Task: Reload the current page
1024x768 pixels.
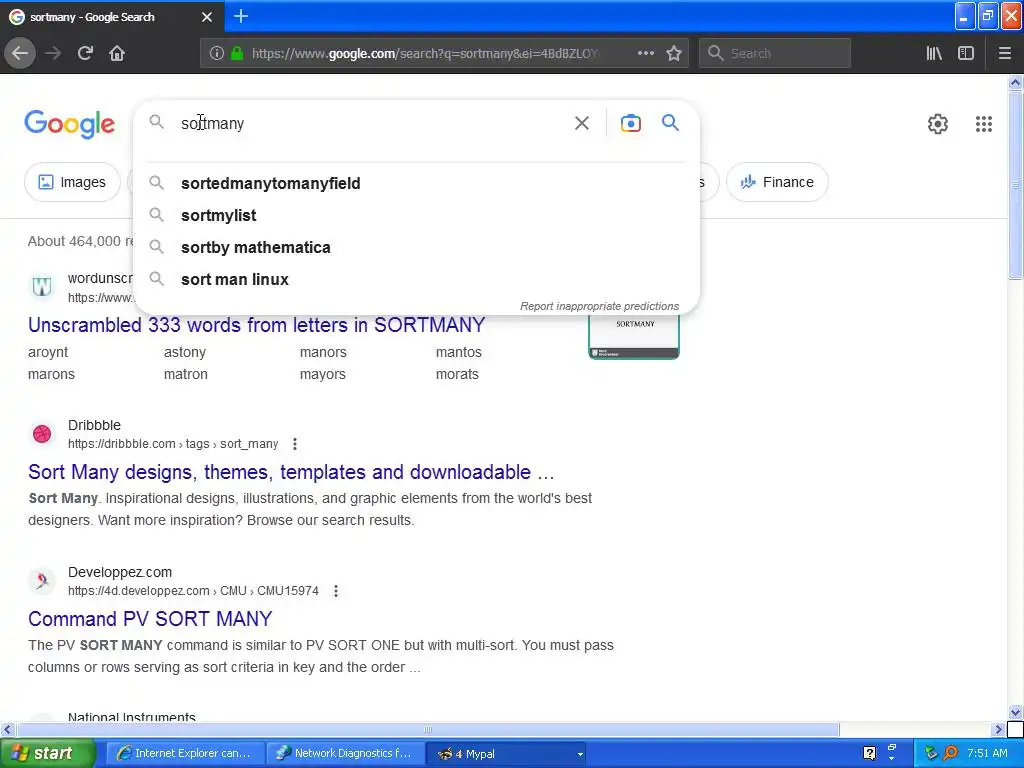Action: click(85, 53)
